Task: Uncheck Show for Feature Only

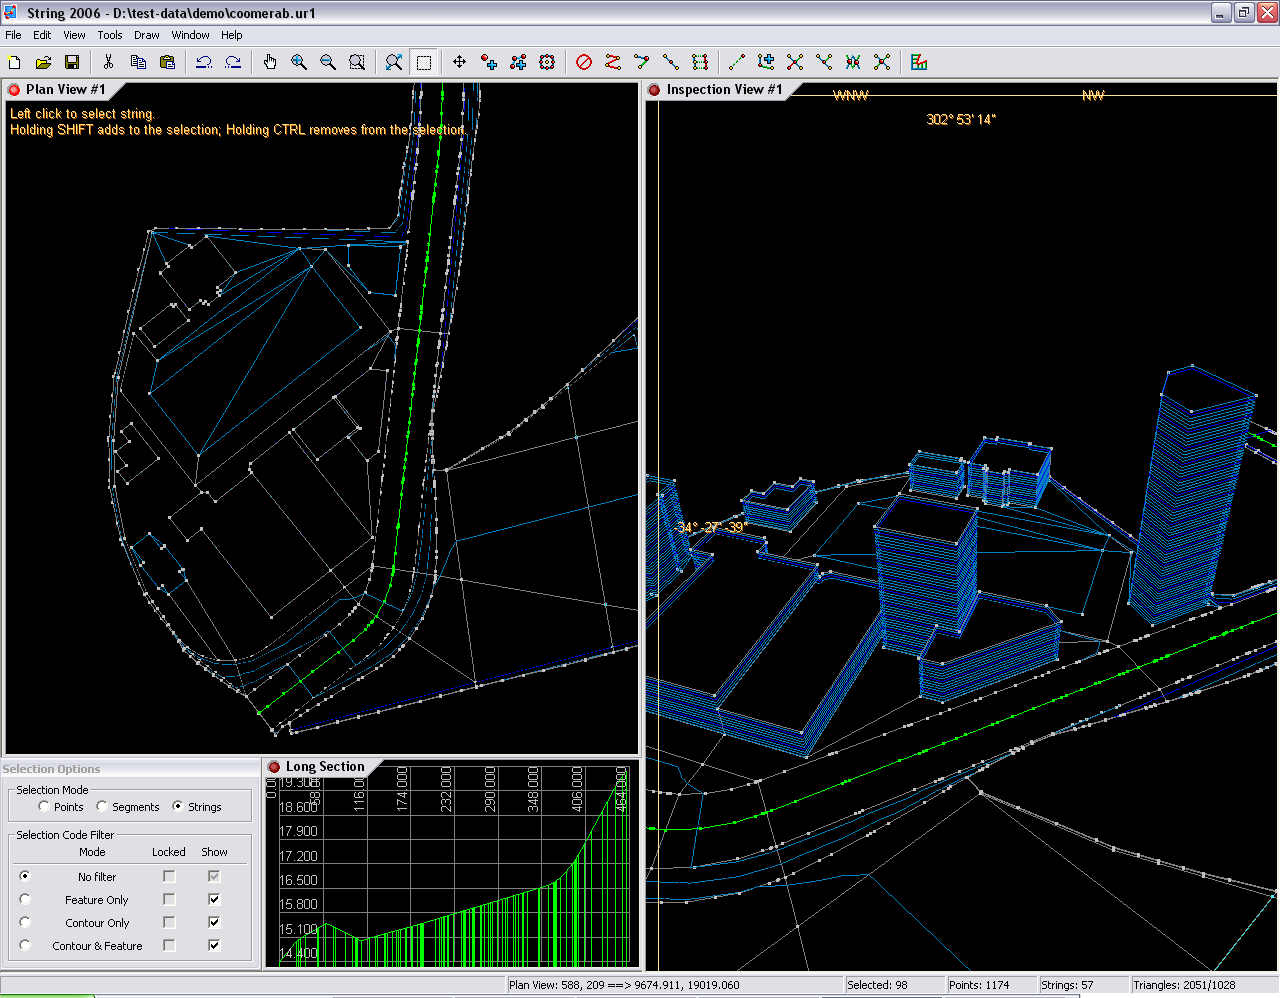Action: point(214,899)
